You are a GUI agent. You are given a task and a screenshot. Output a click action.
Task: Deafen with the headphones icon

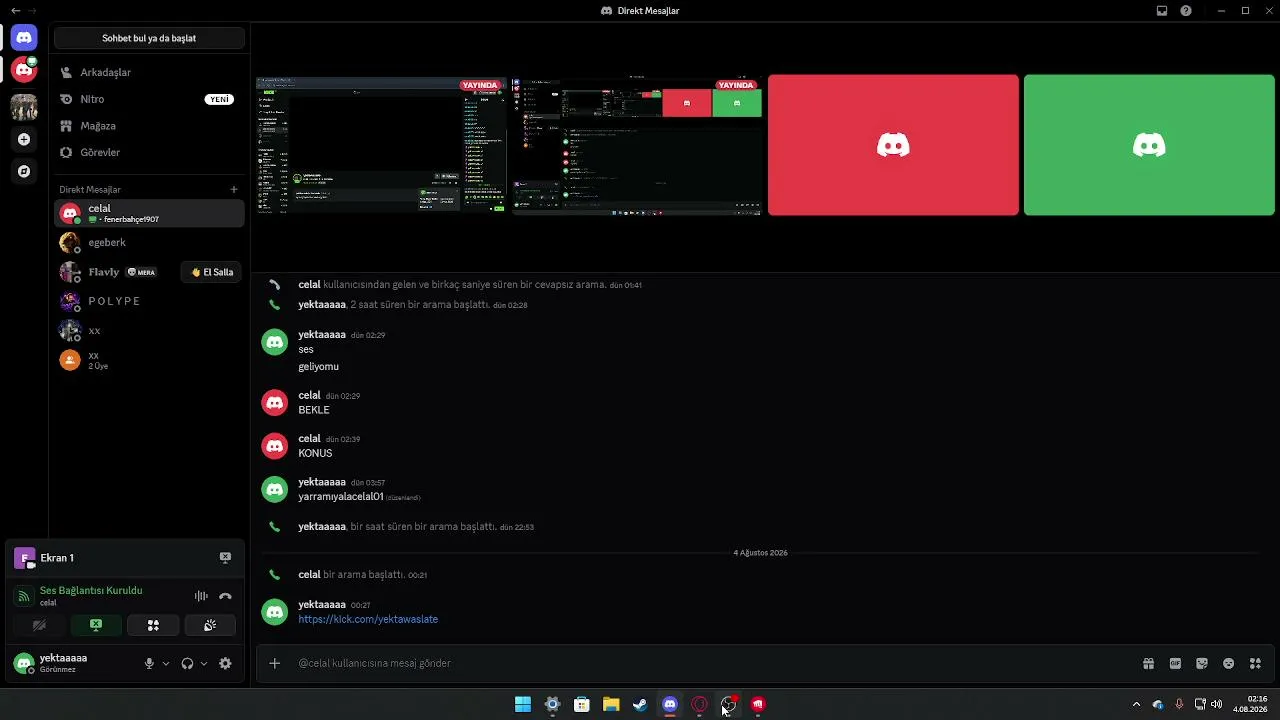pyautogui.click(x=187, y=663)
